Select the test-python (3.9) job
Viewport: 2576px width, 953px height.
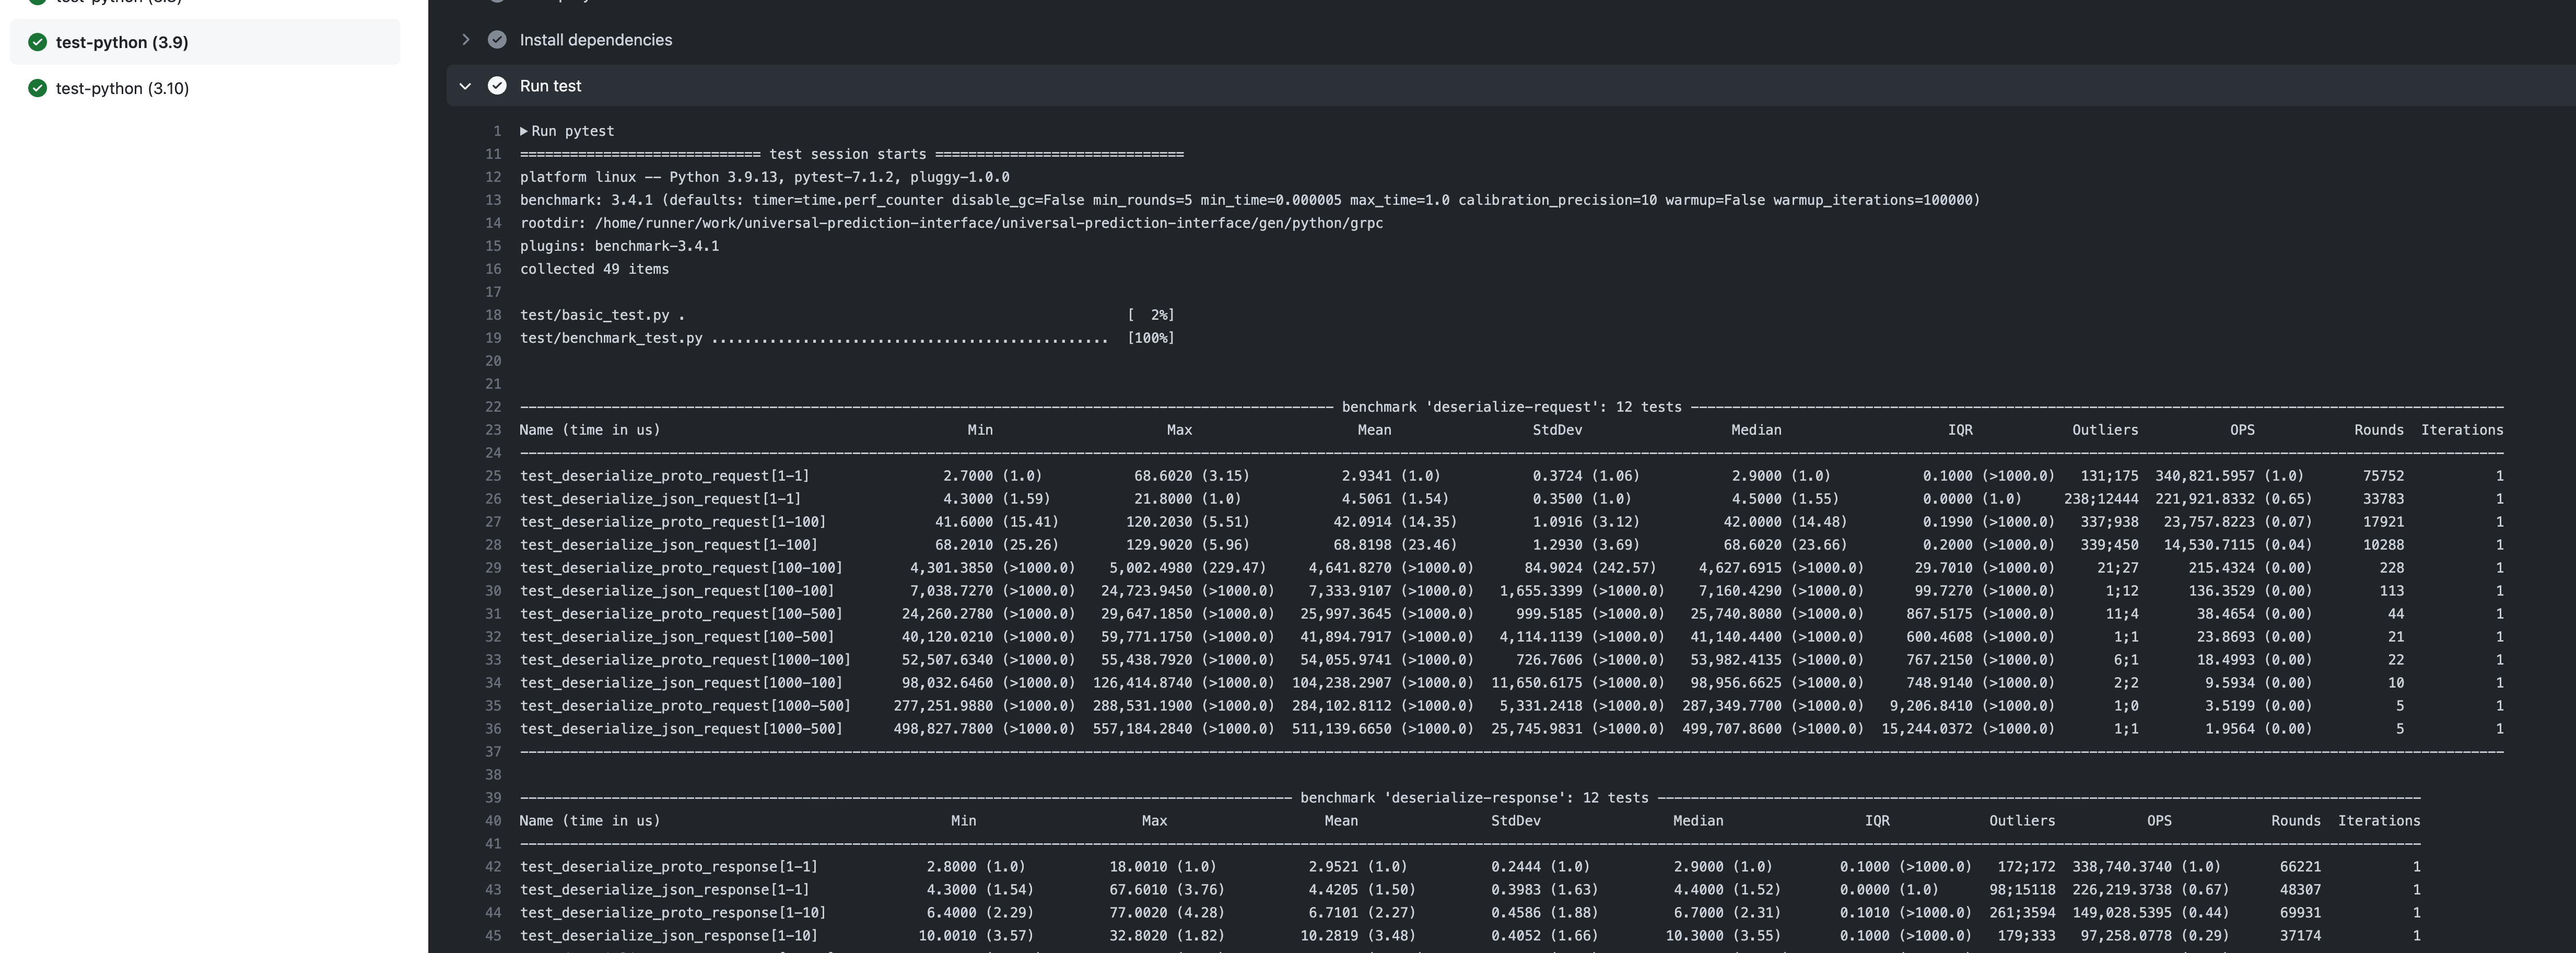[122, 42]
